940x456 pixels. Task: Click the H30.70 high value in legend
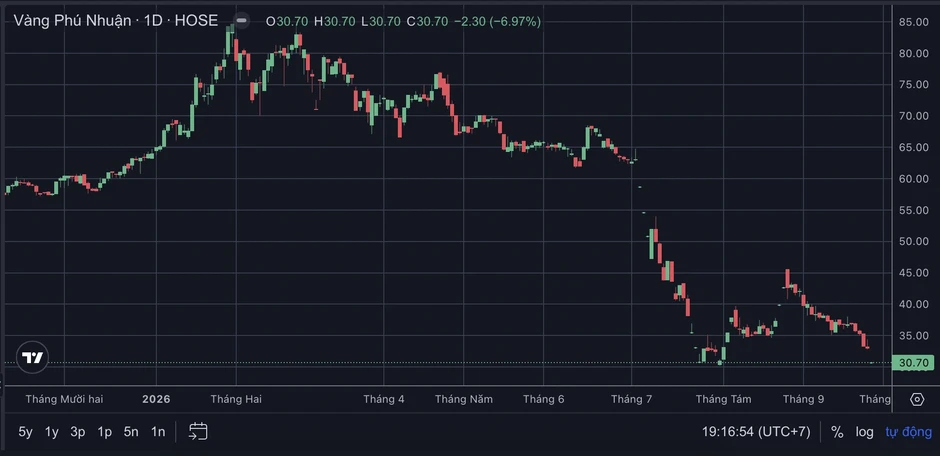point(335,22)
